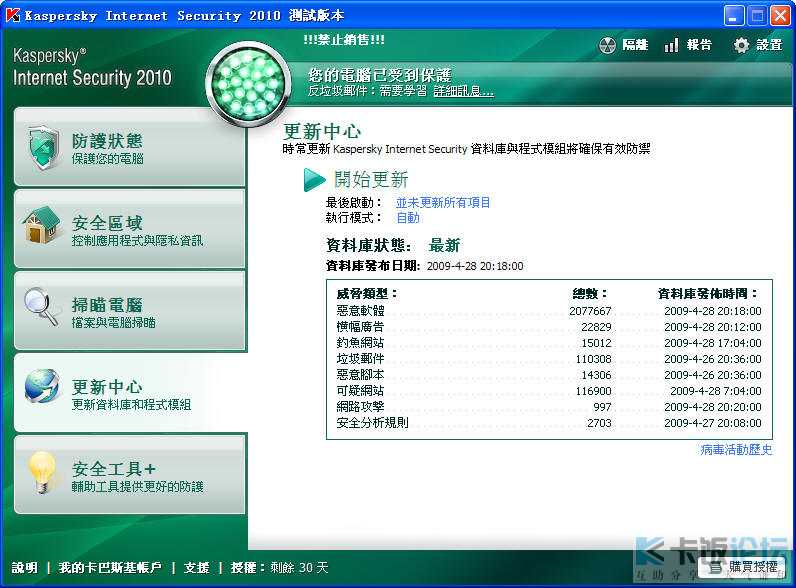
Task: Open 我的卡巴斯基帳戶 link
Action: (110, 567)
